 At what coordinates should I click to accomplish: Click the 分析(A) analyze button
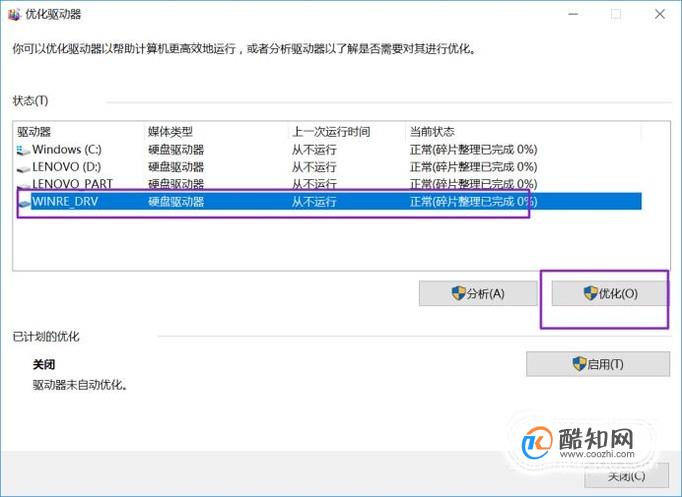(478, 293)
